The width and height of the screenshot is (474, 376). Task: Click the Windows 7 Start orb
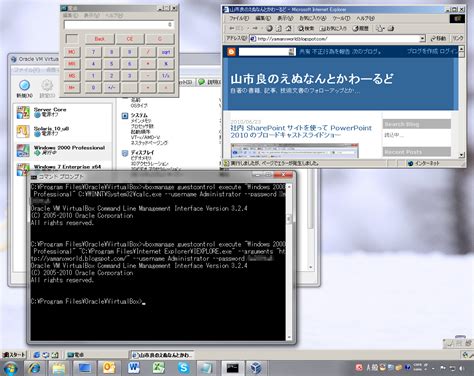click(x=10, y=368)
